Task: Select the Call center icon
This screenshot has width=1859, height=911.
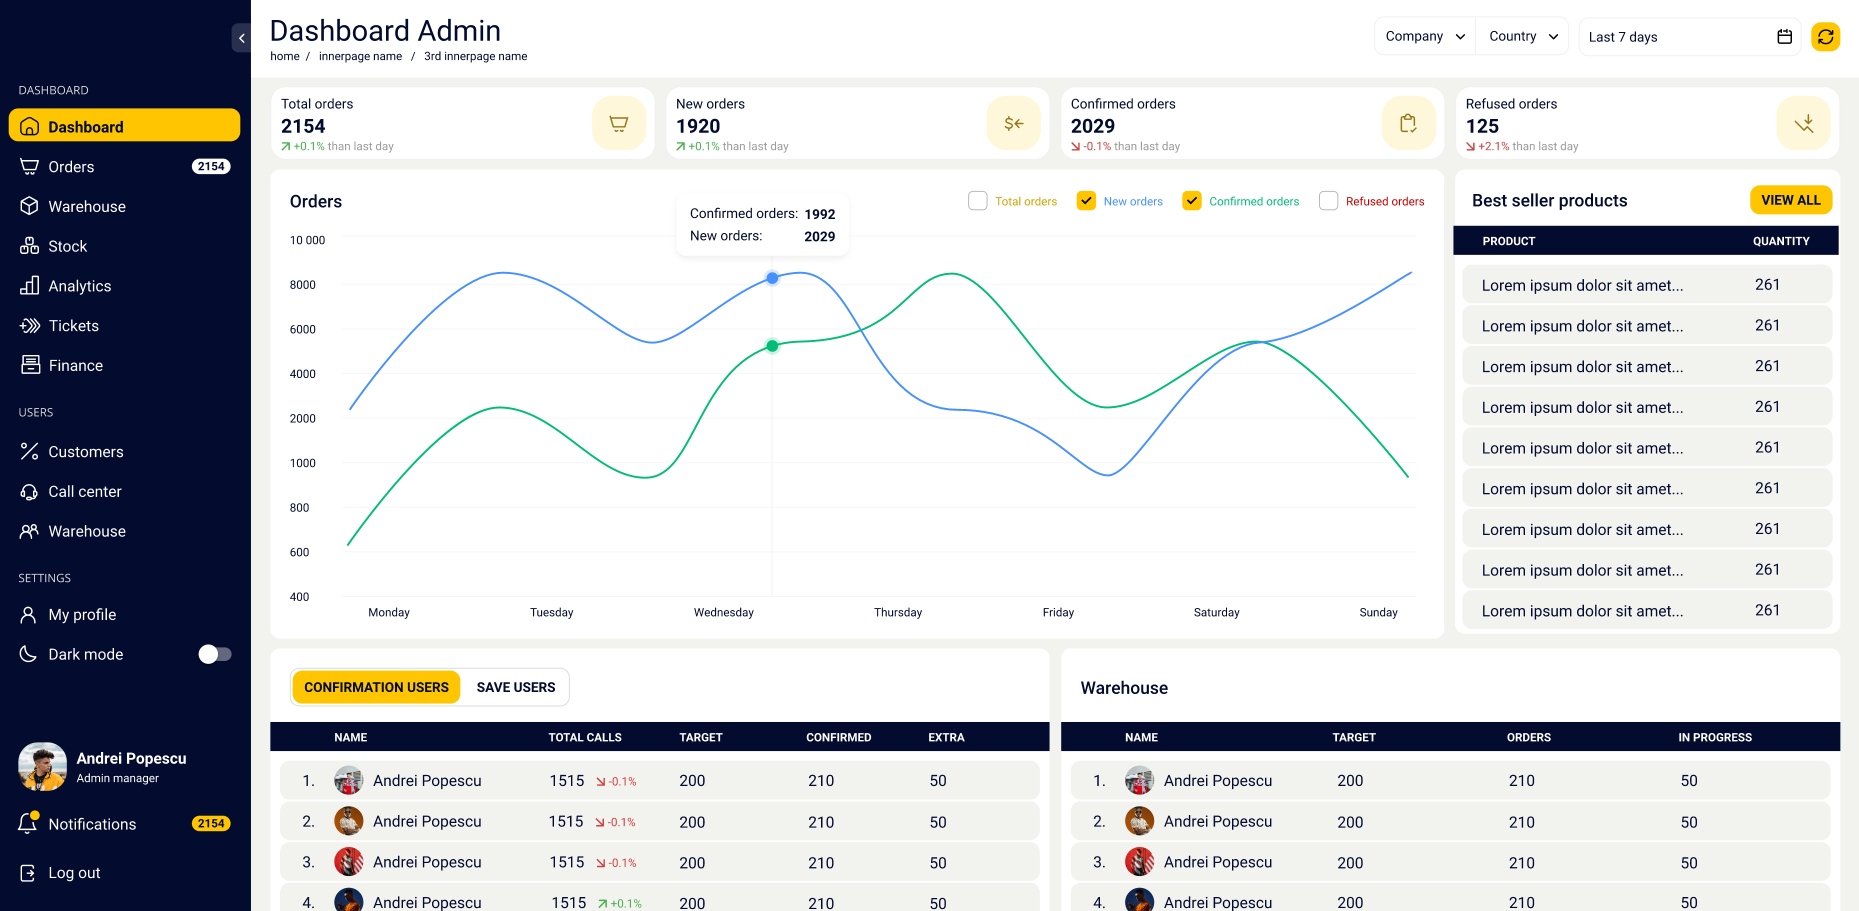Action: coord(30,491)
